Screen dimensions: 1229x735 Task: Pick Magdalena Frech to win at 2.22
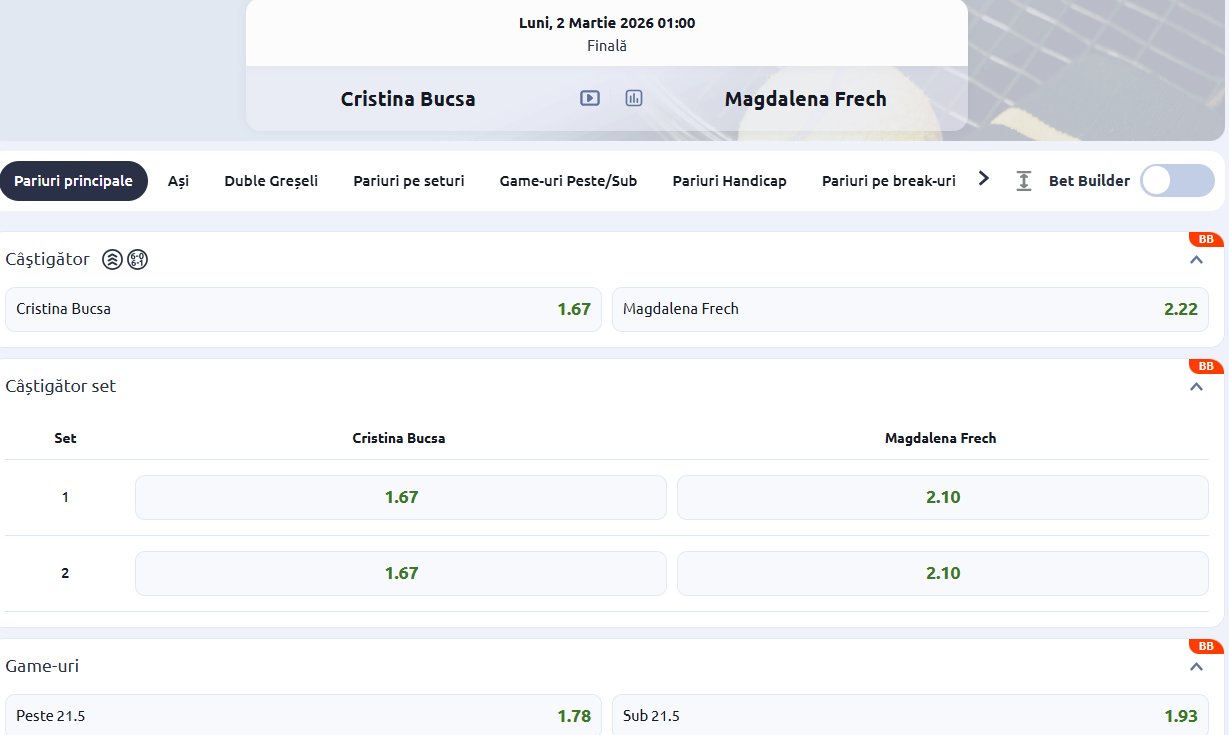point(910,309)
